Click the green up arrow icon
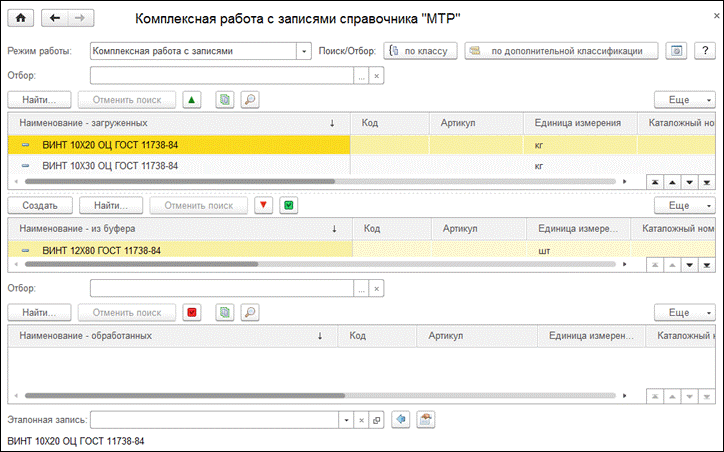The width and height of the screenshot is (724, 452). coord(192,100)
